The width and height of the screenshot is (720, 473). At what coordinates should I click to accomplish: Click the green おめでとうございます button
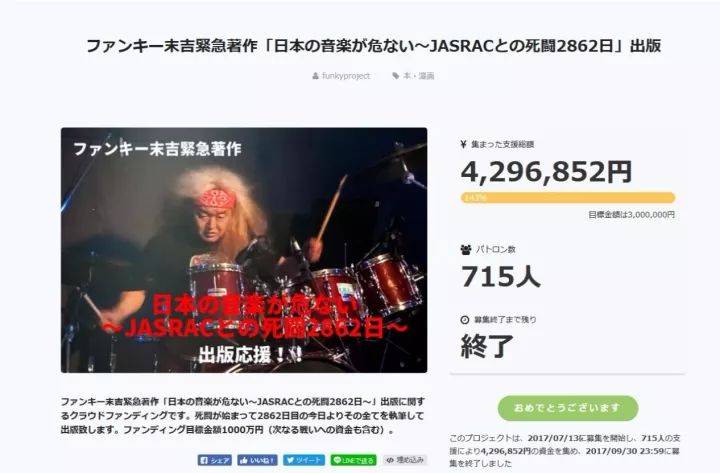coord(568,408)
